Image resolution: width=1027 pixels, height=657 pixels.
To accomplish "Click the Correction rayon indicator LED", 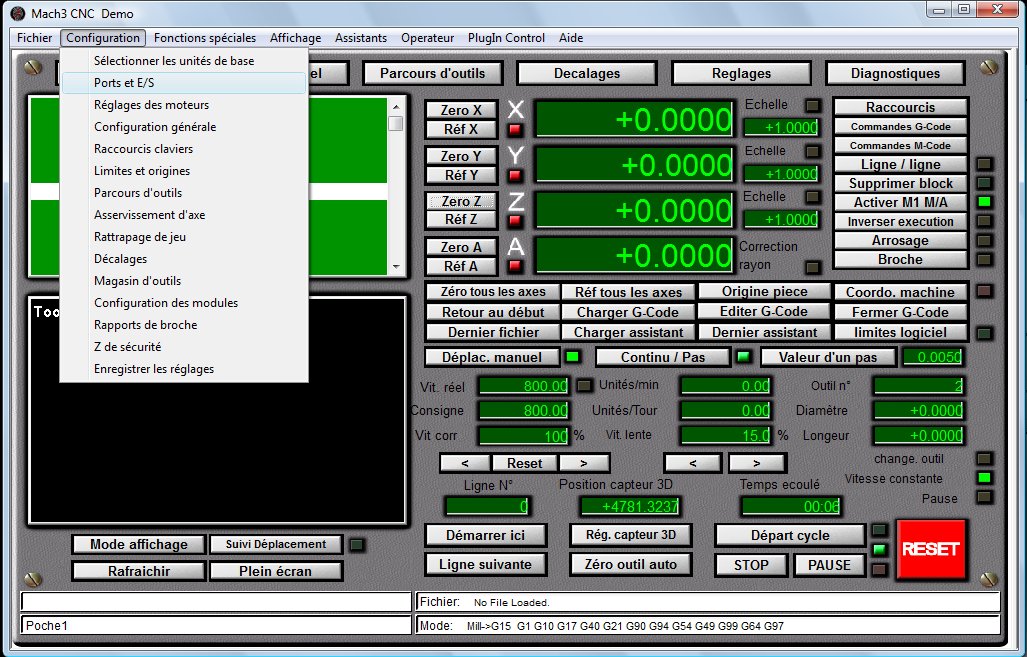I will tap(813, 267).
